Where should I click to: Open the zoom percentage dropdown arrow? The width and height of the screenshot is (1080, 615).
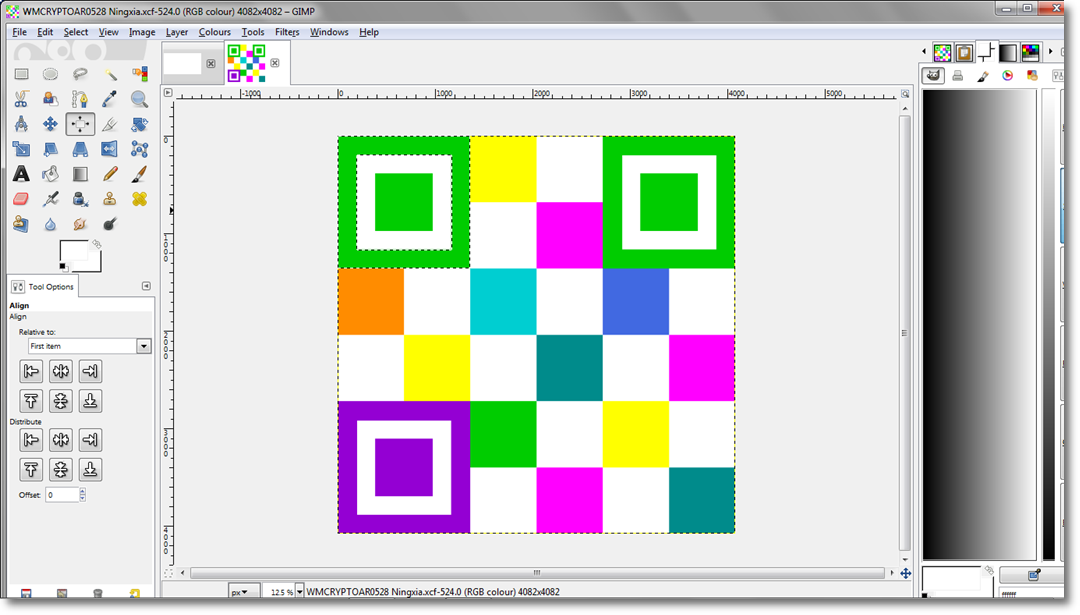tap(300, 592)
